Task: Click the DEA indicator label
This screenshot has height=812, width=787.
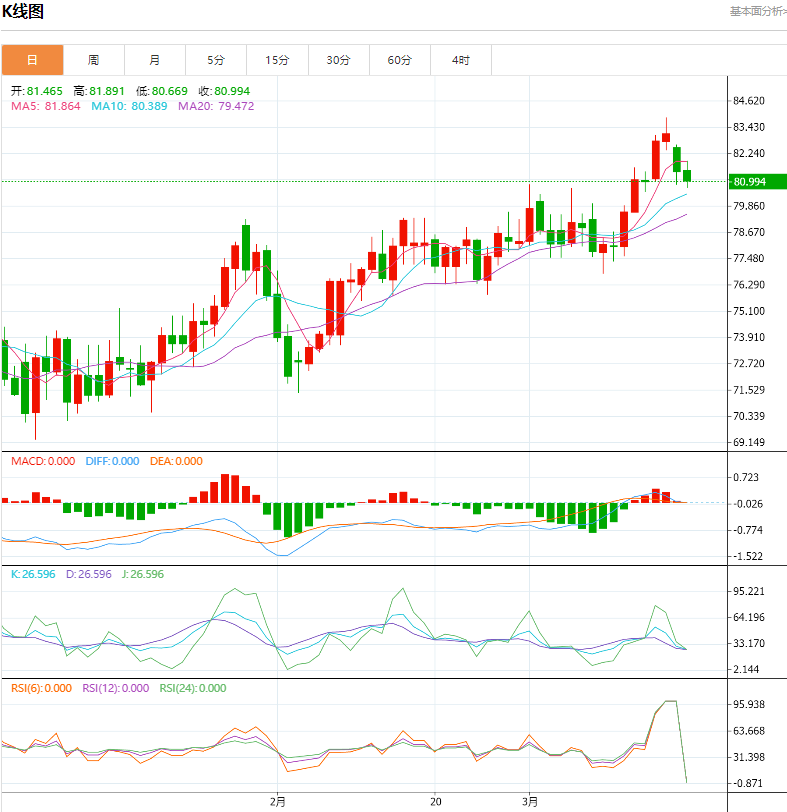Action: pos(175,461)
